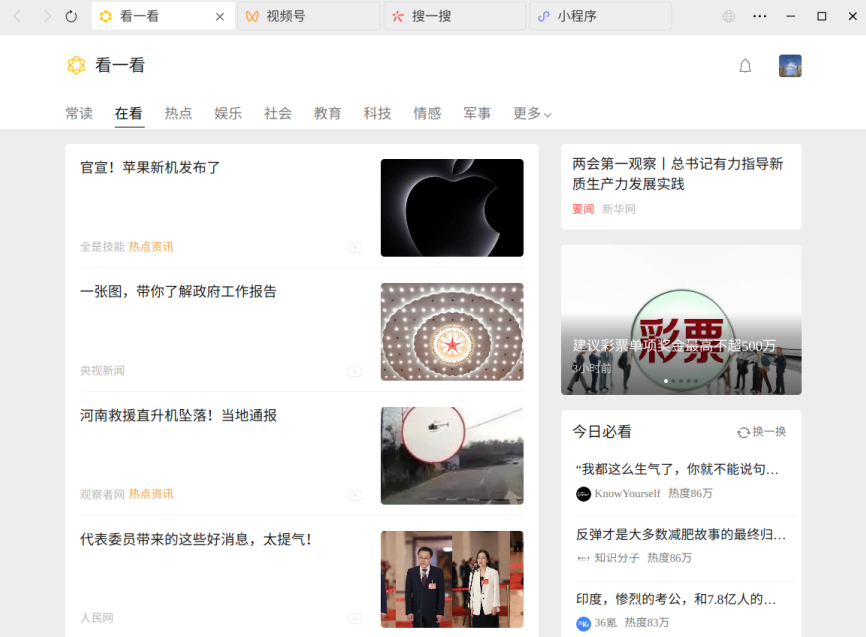Image resolution: width=866 pixels, height=637 pixels.
Task: Open the three-dots more menu
Action: [x=759, y=17]
